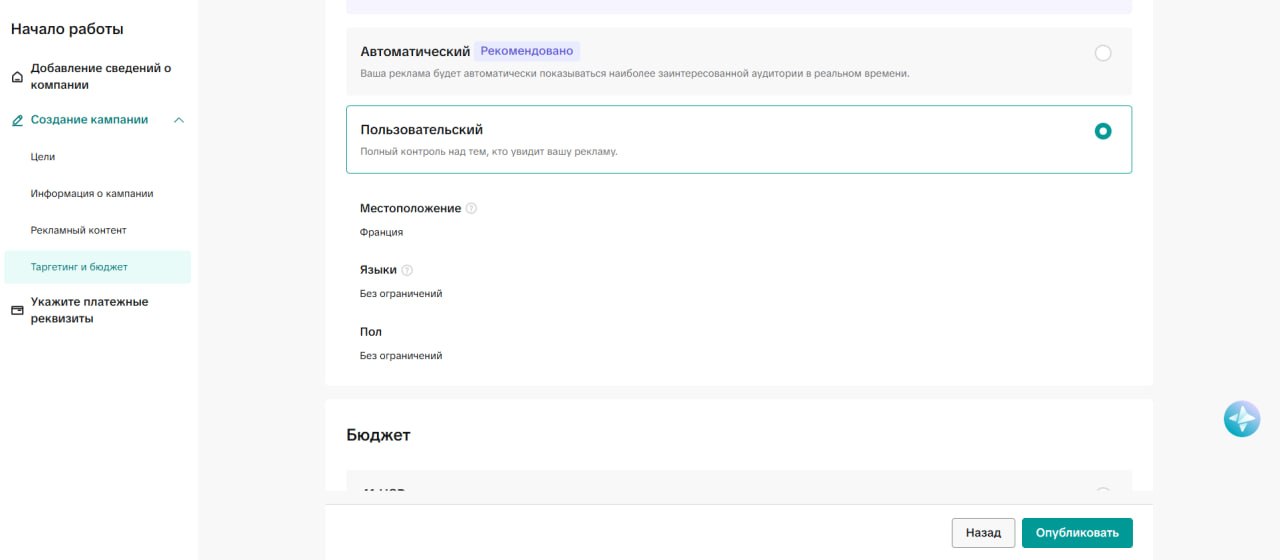Viewport: 1280px width, 560px height.
Task: Click the Автоматический option description text
Action: [x=634, y=74]
